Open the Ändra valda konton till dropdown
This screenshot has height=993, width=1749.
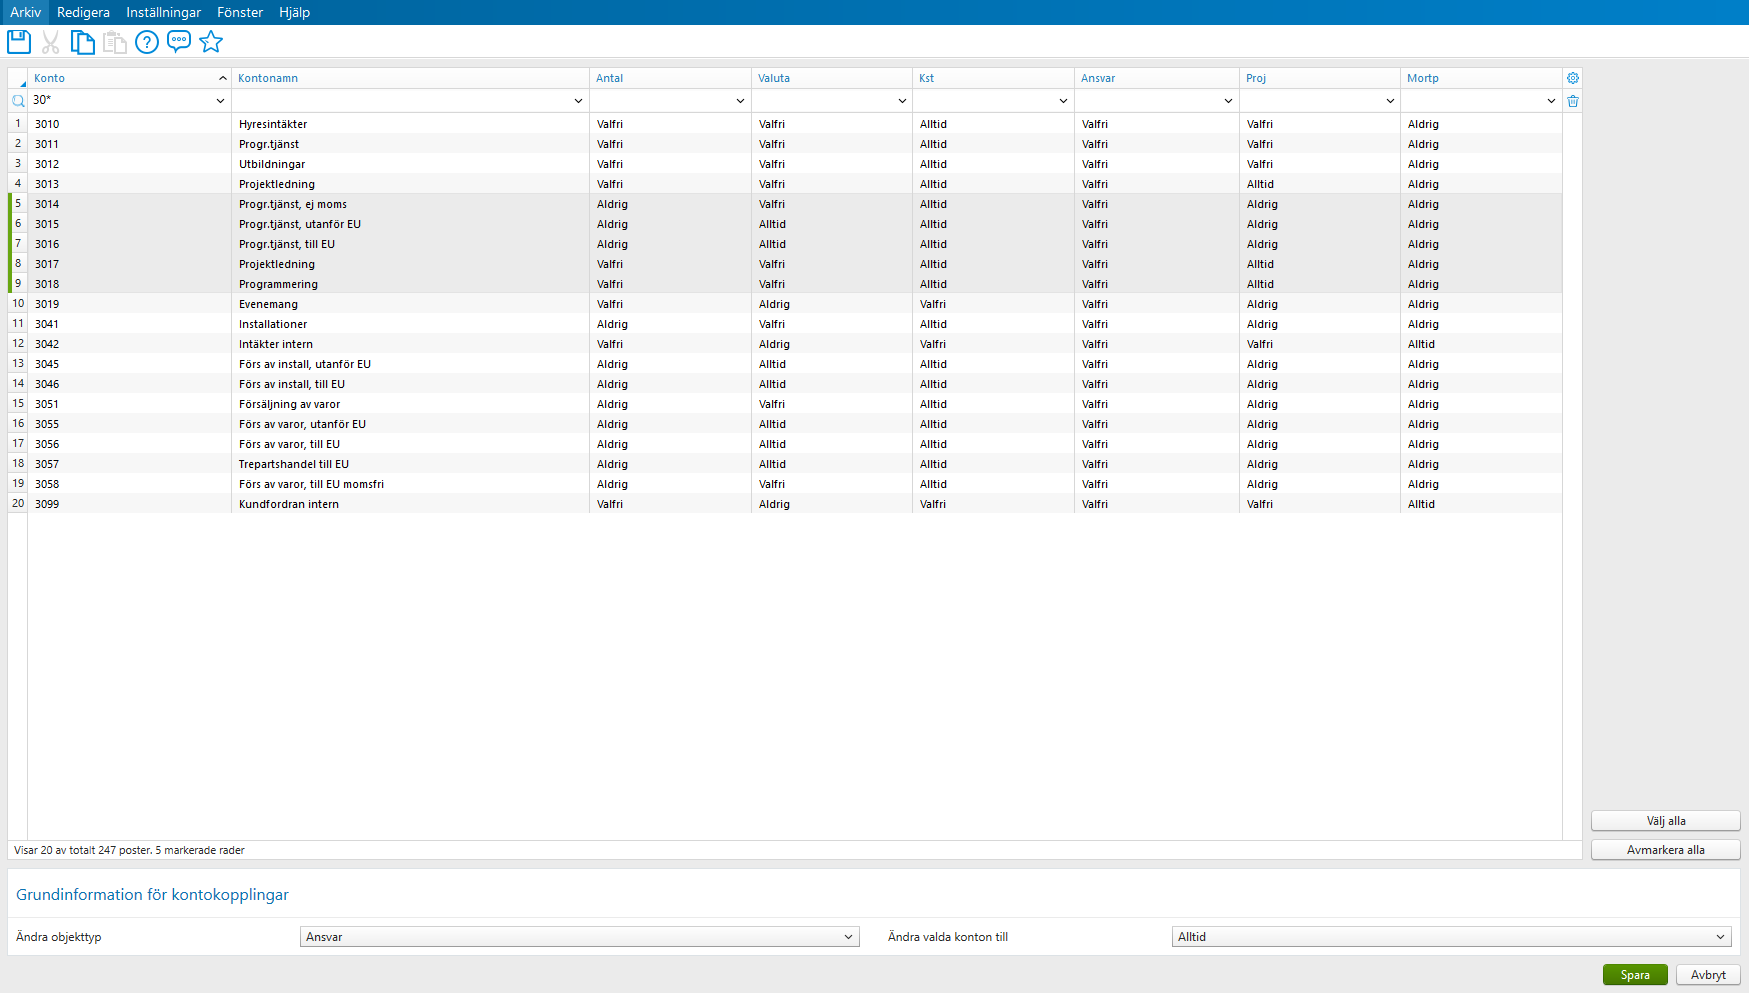[x=1449, y=936]
